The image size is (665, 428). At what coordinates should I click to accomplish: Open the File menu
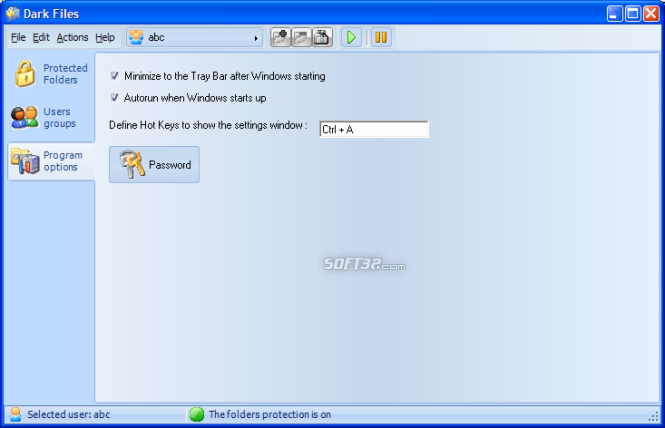pos(18,37)
